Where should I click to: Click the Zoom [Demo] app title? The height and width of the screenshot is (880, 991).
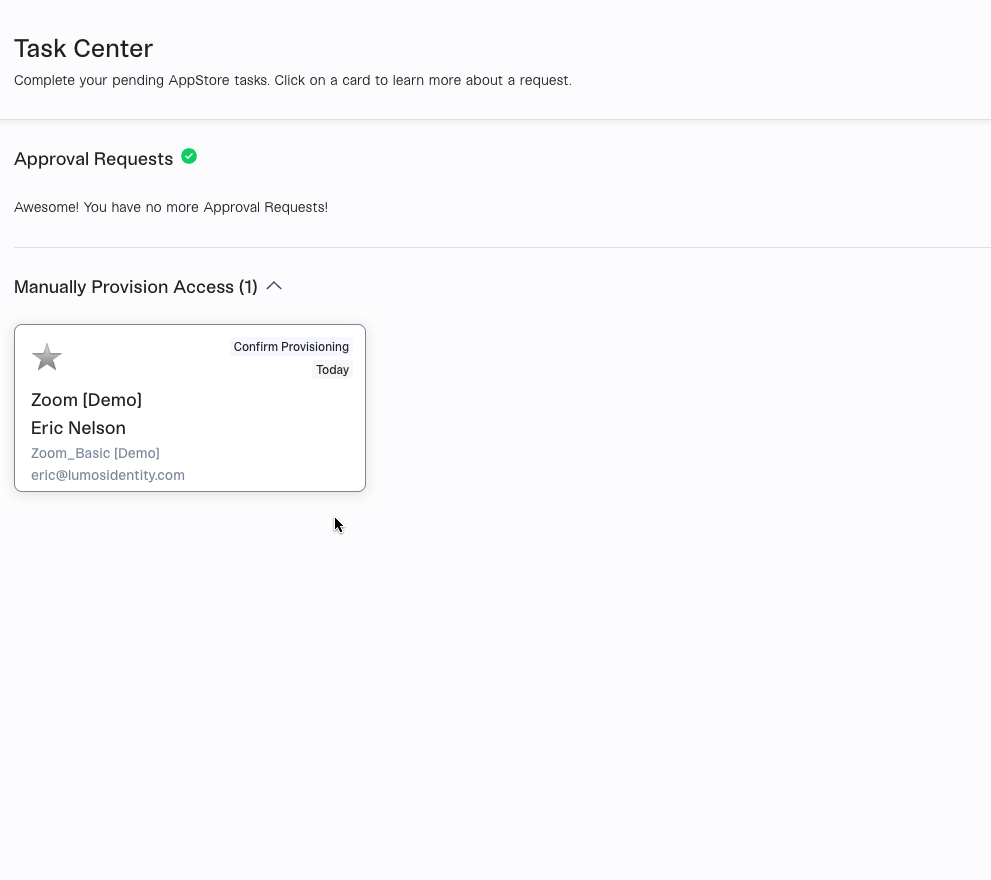(87, 400)
